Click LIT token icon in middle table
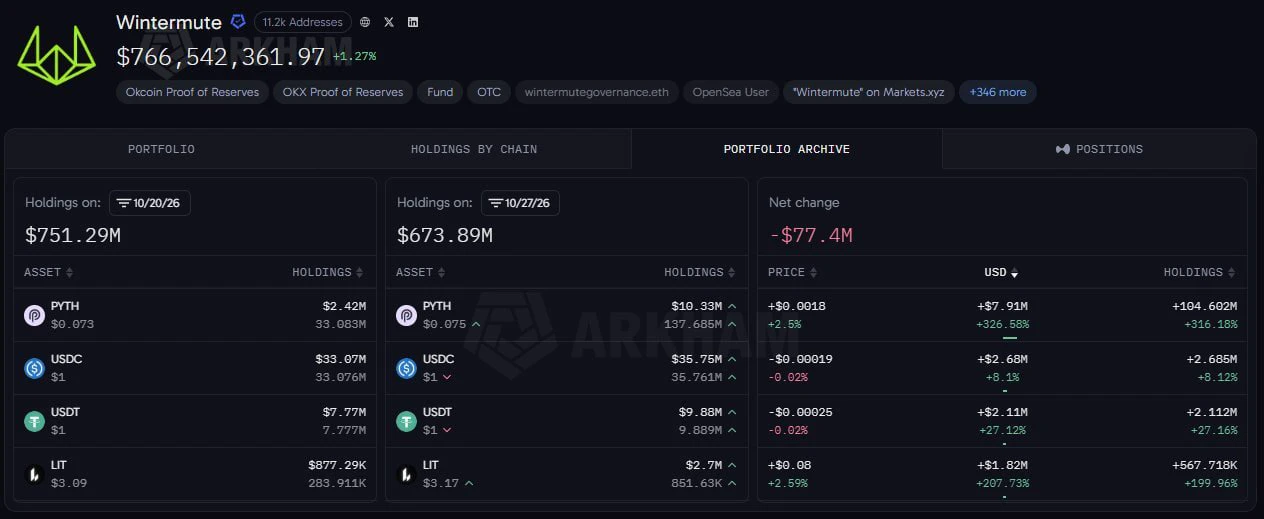 (406, 474)
